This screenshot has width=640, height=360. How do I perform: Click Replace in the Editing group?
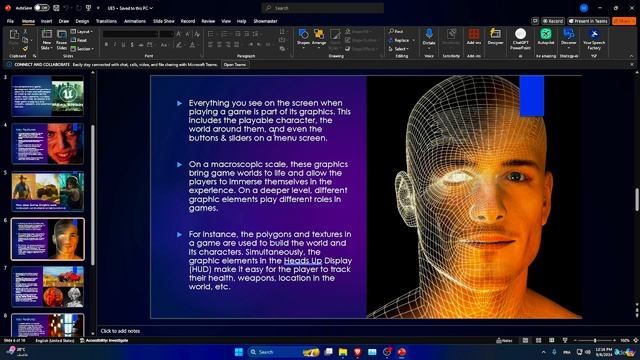(399, 40)
